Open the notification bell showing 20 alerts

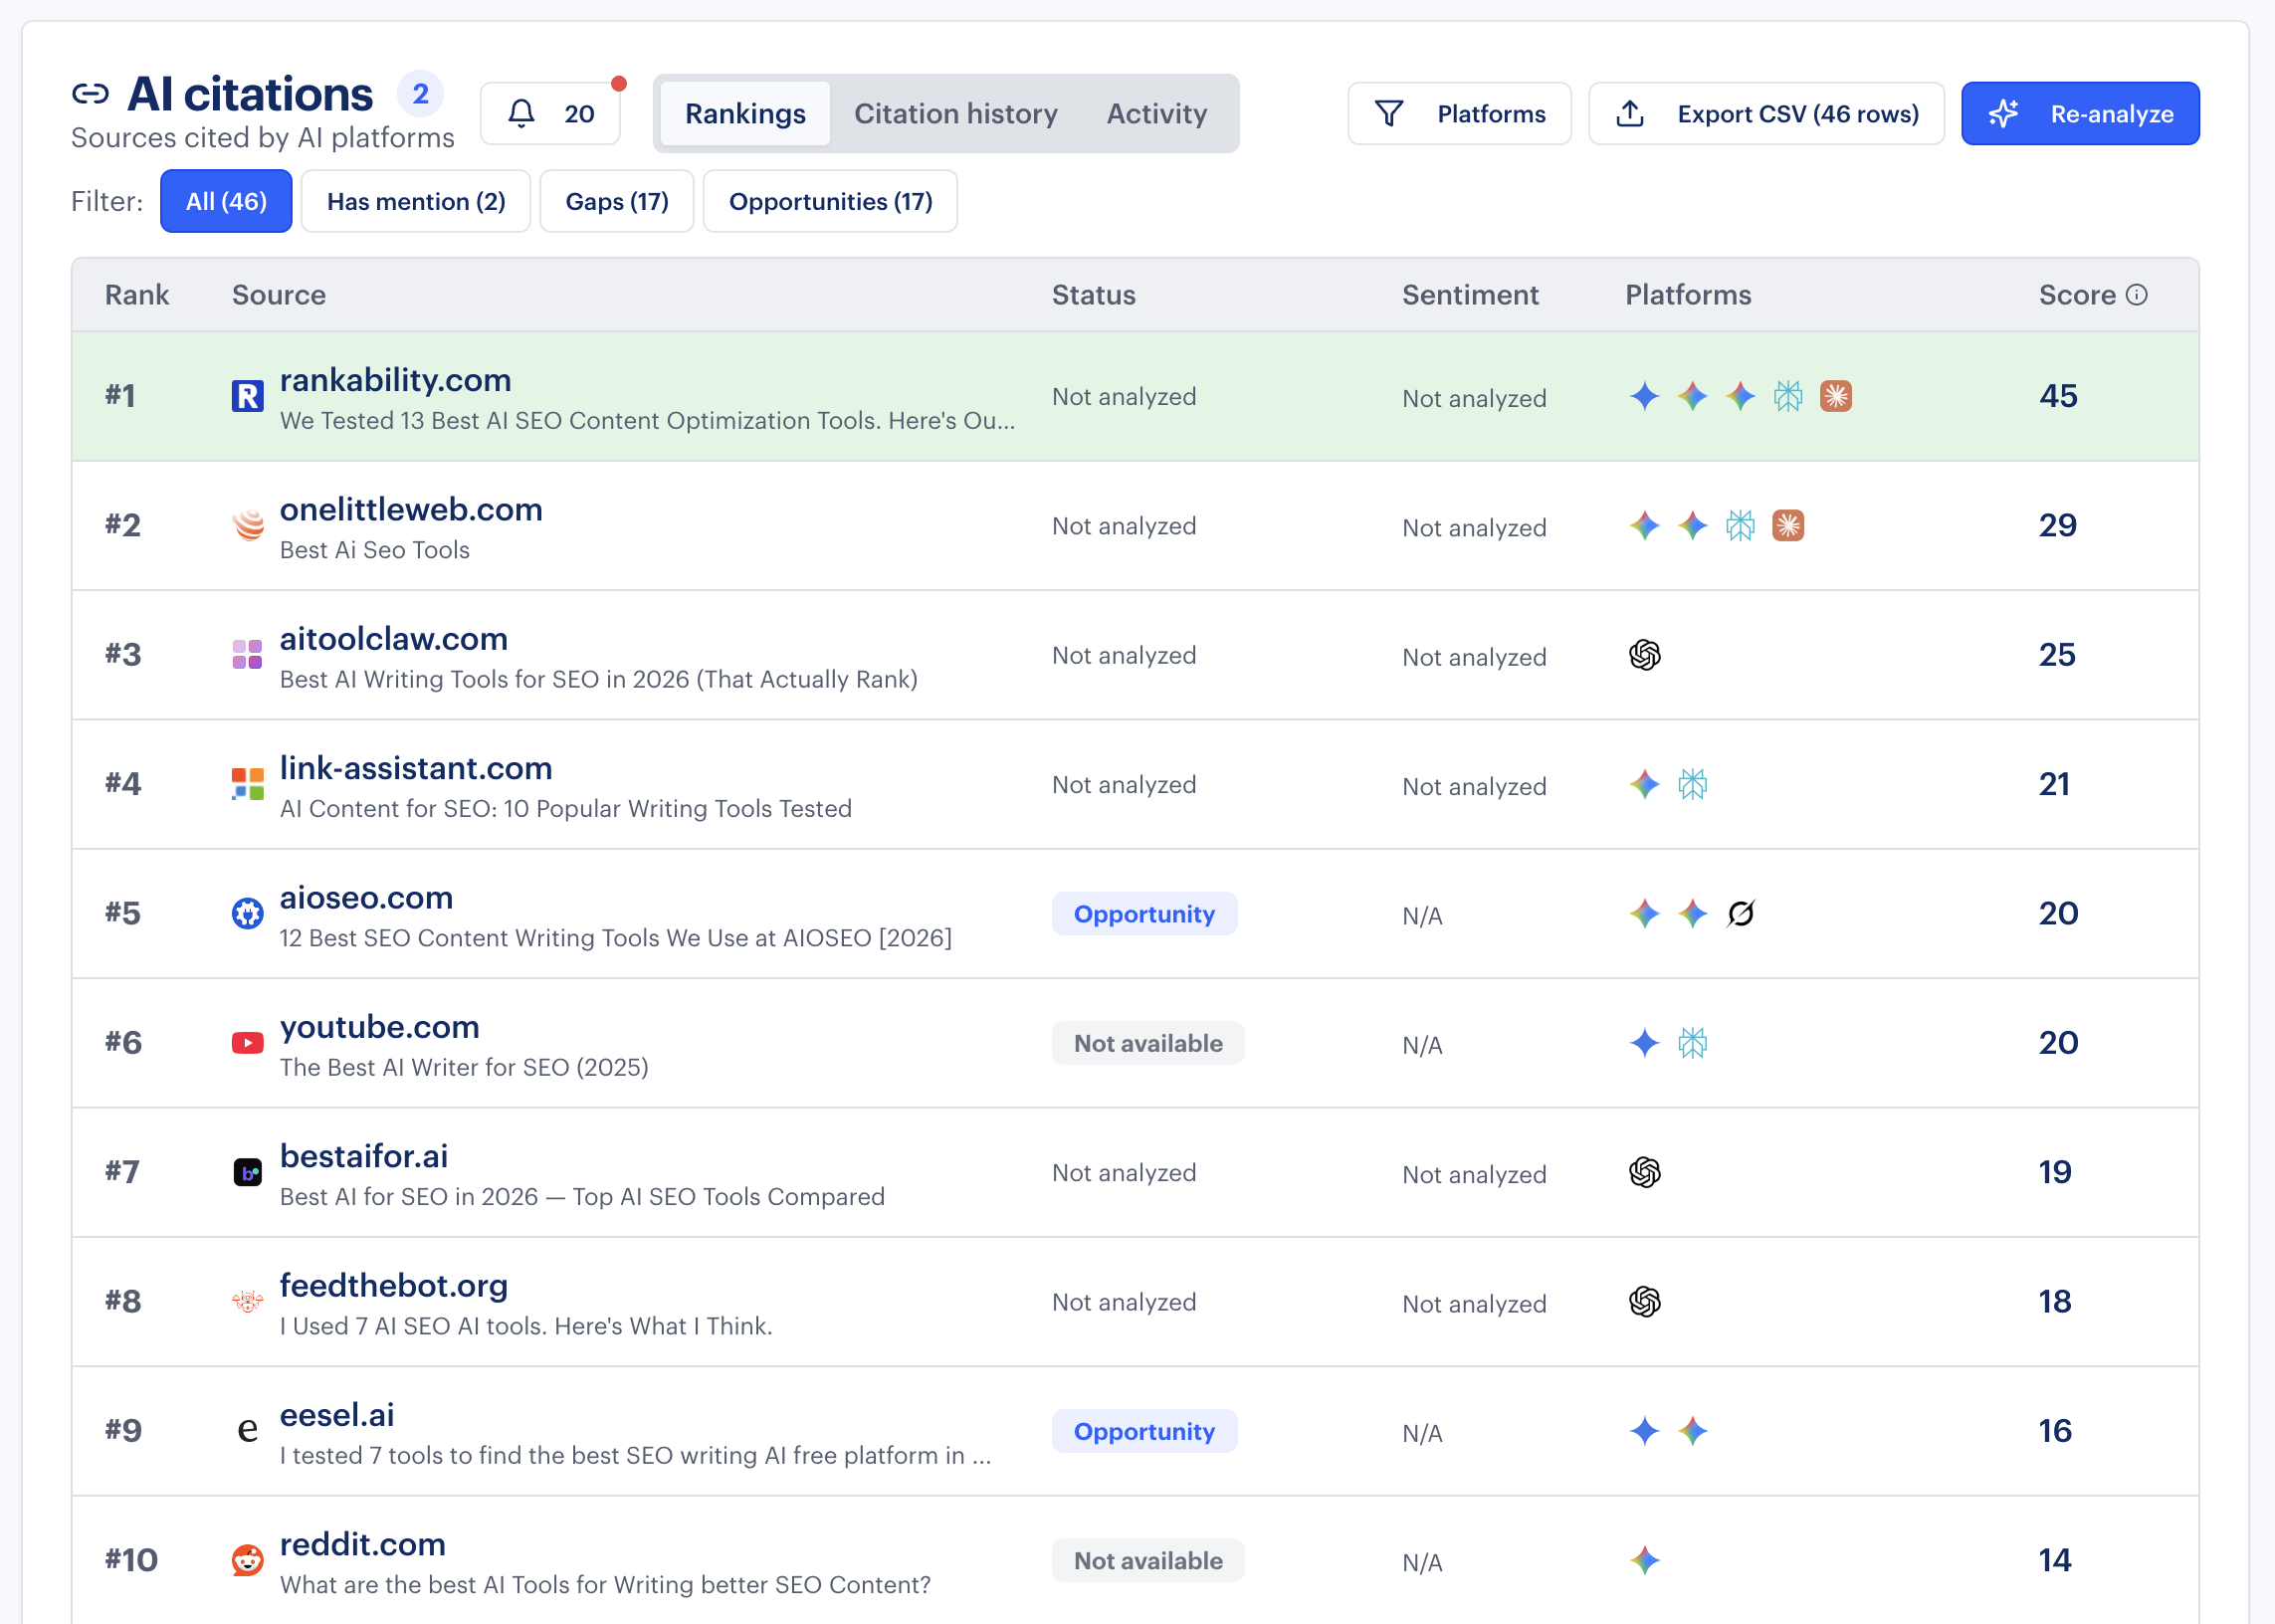coord(550,113)
